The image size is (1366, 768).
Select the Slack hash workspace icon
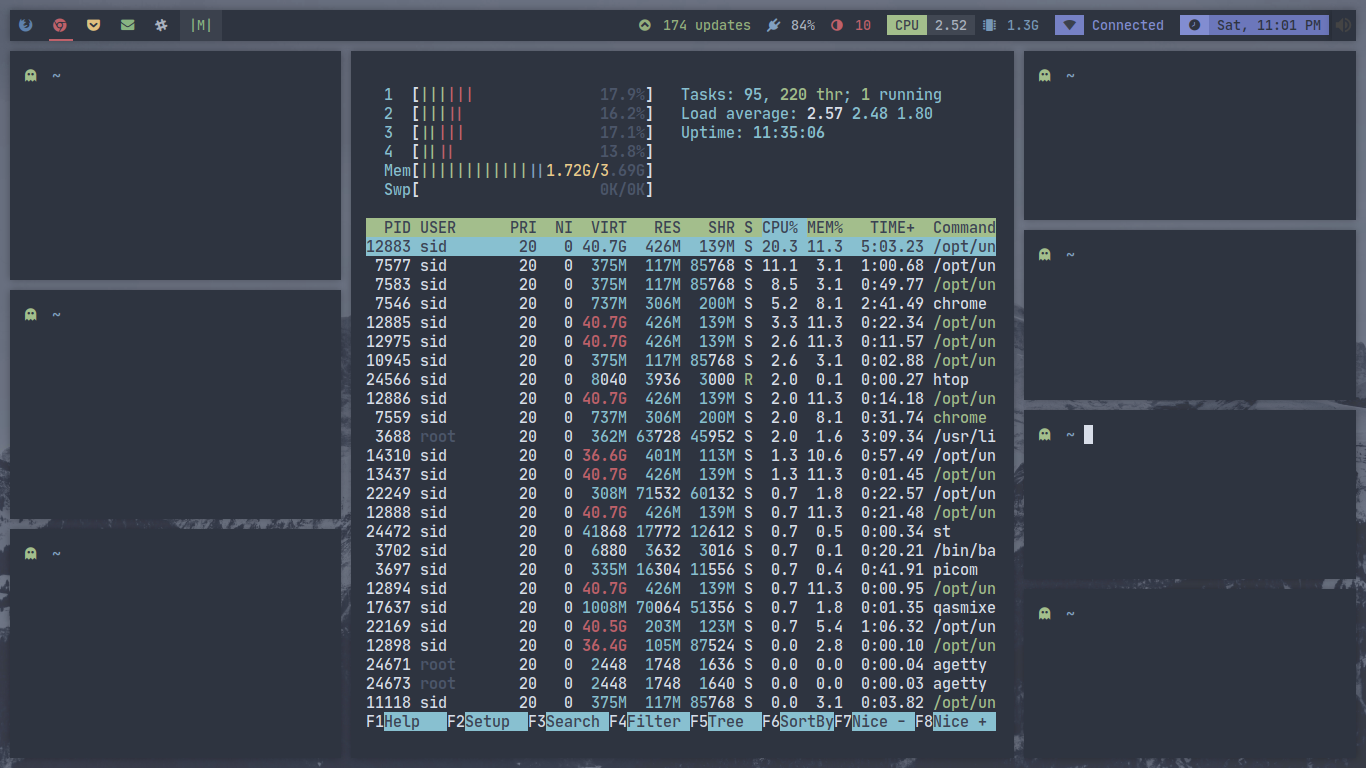[x=161, y=25]
